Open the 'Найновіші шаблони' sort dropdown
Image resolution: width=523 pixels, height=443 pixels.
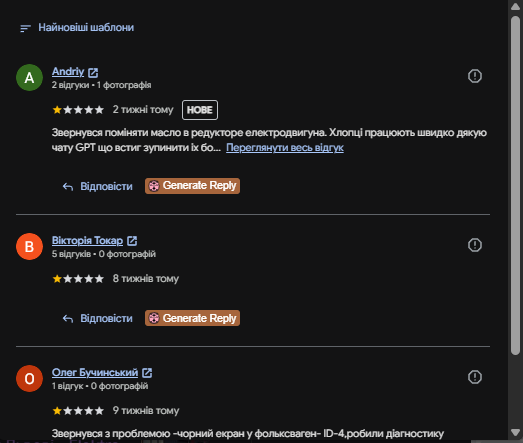coord(77,28)
